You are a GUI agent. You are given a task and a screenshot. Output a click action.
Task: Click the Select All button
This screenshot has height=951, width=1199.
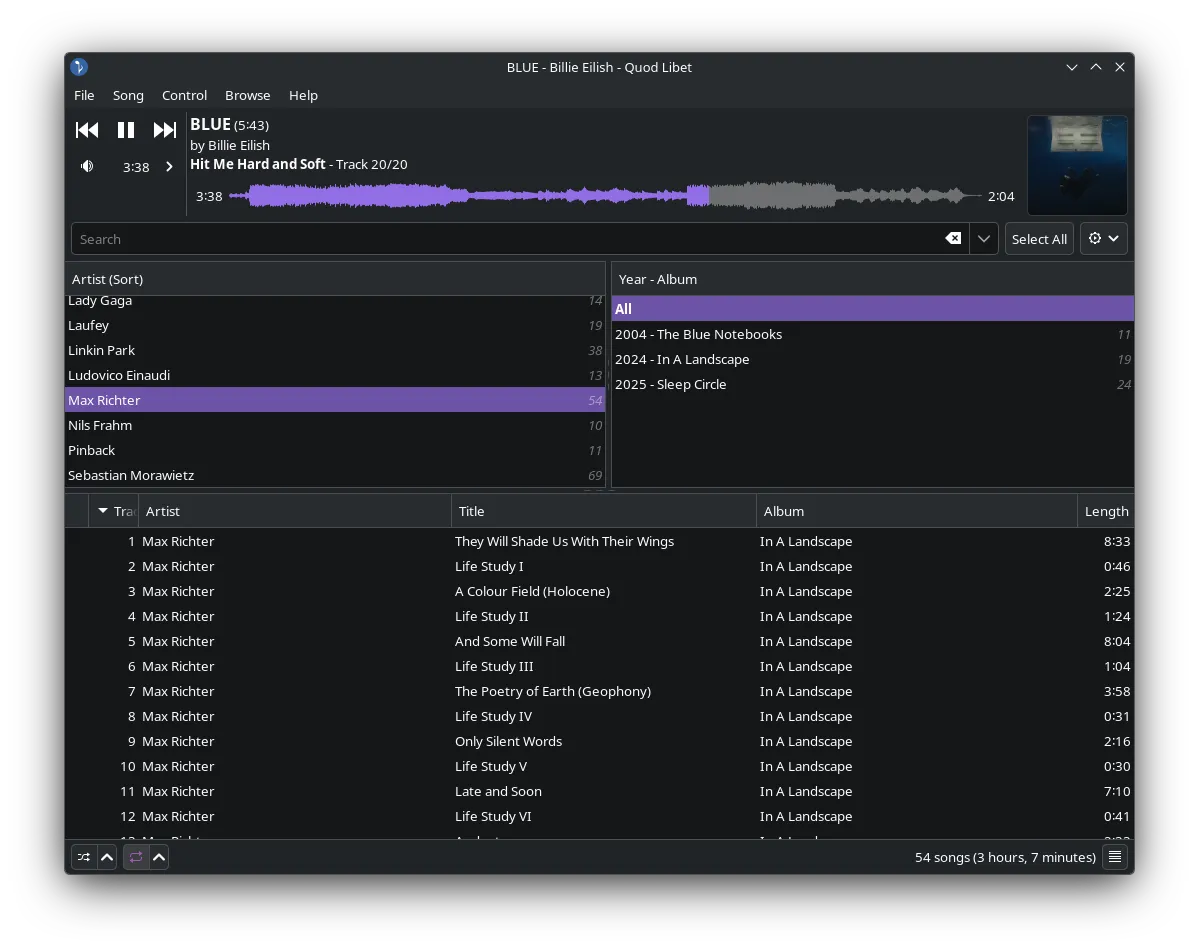coord(1038,239)
